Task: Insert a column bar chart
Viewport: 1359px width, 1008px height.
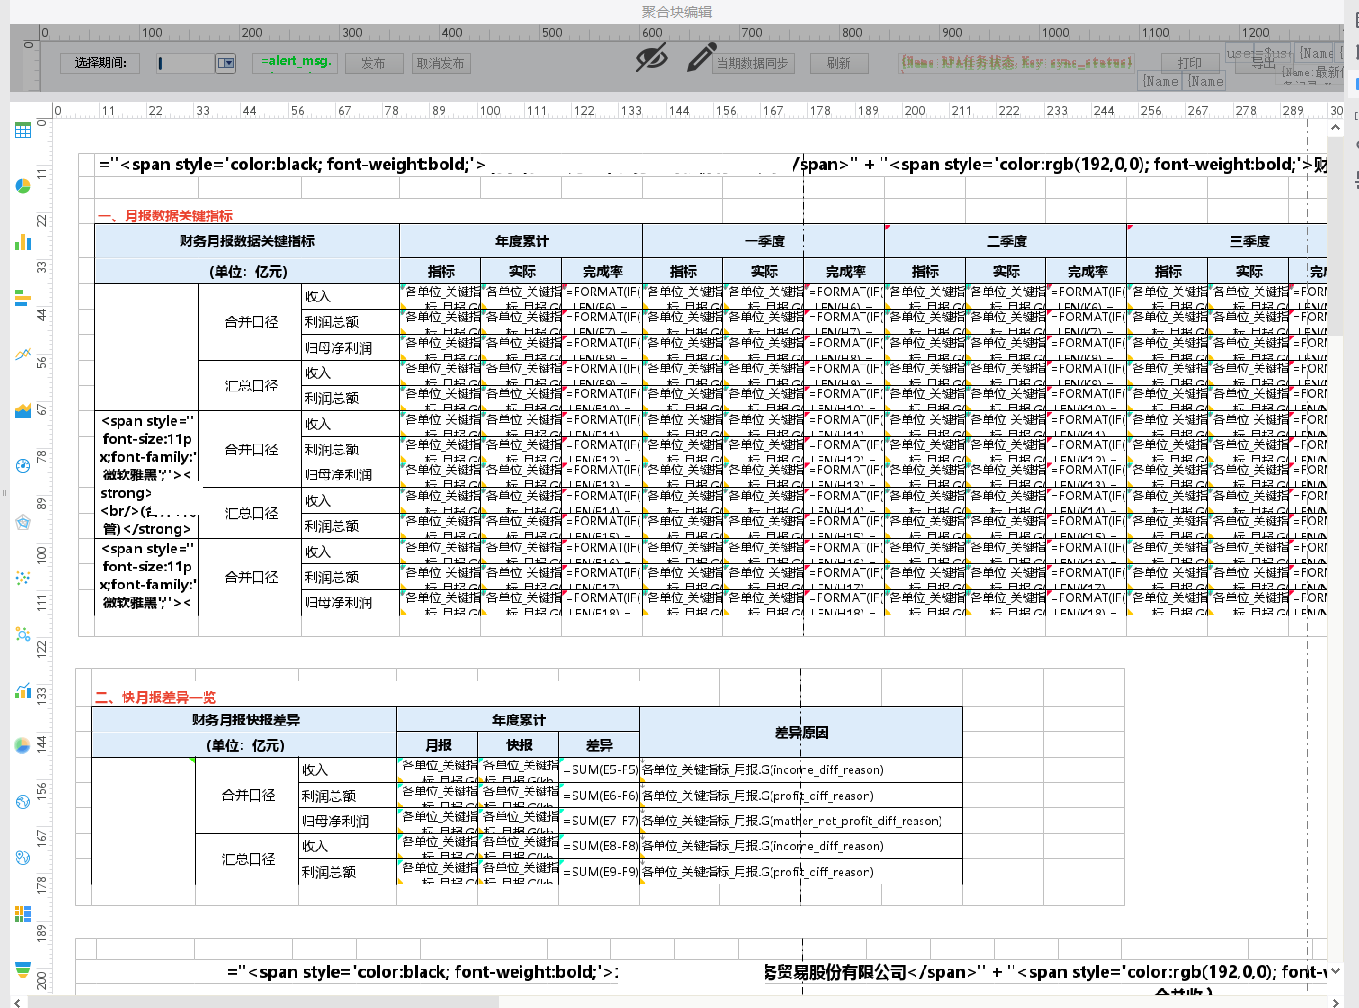Action: coord(23,242)
